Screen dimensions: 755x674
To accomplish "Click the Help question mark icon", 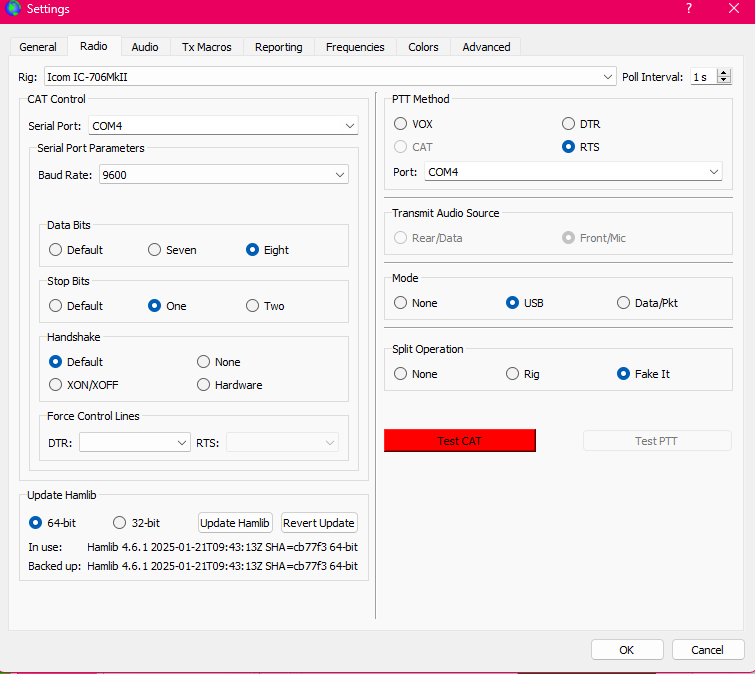I will pos(688,9).
